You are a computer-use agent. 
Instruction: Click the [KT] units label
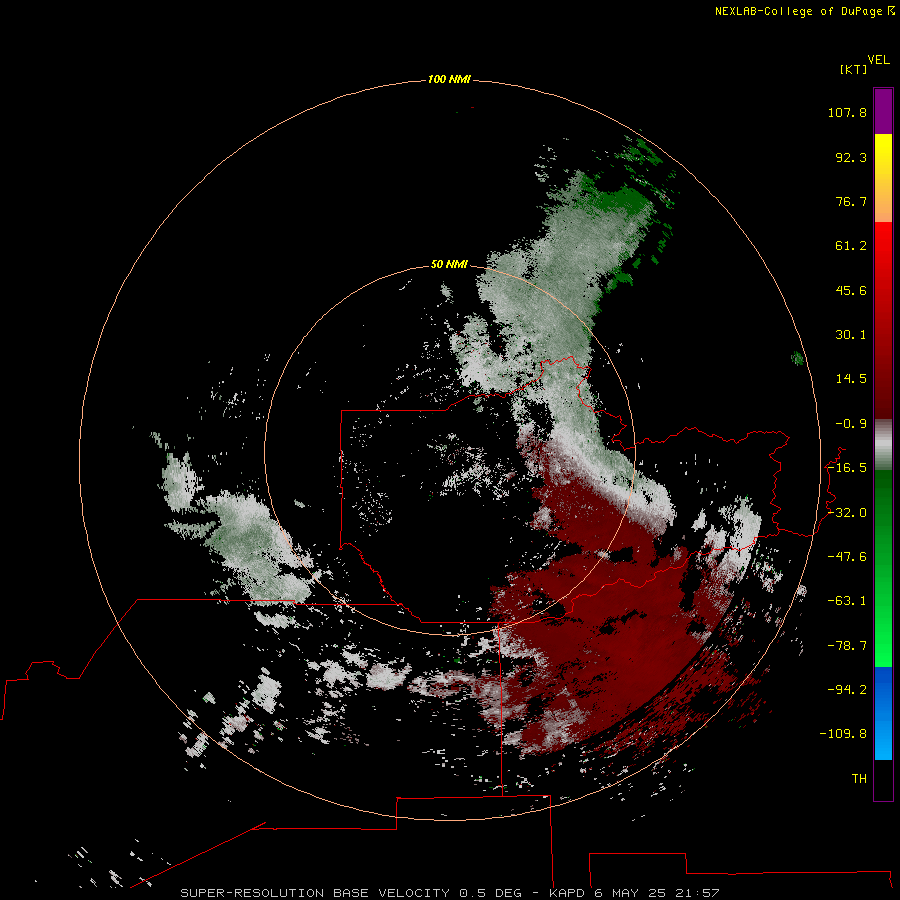[x=853, y=69]
